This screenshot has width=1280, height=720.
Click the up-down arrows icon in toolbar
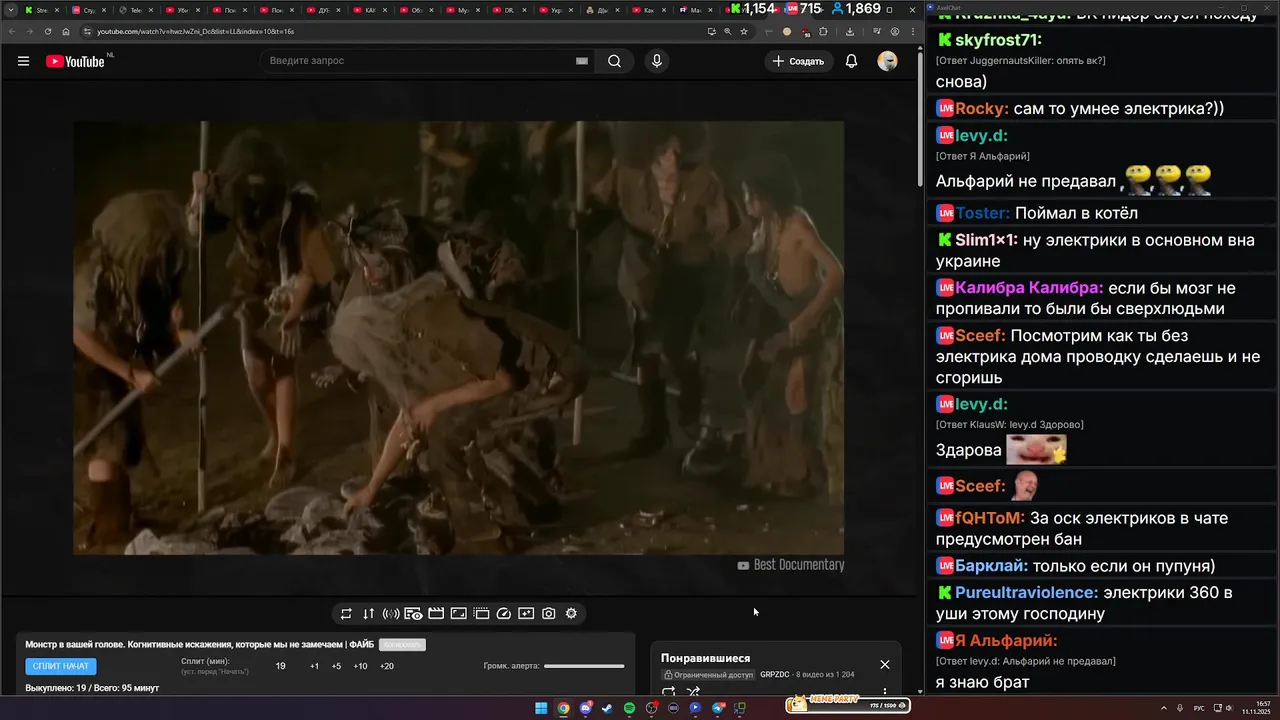368,614
